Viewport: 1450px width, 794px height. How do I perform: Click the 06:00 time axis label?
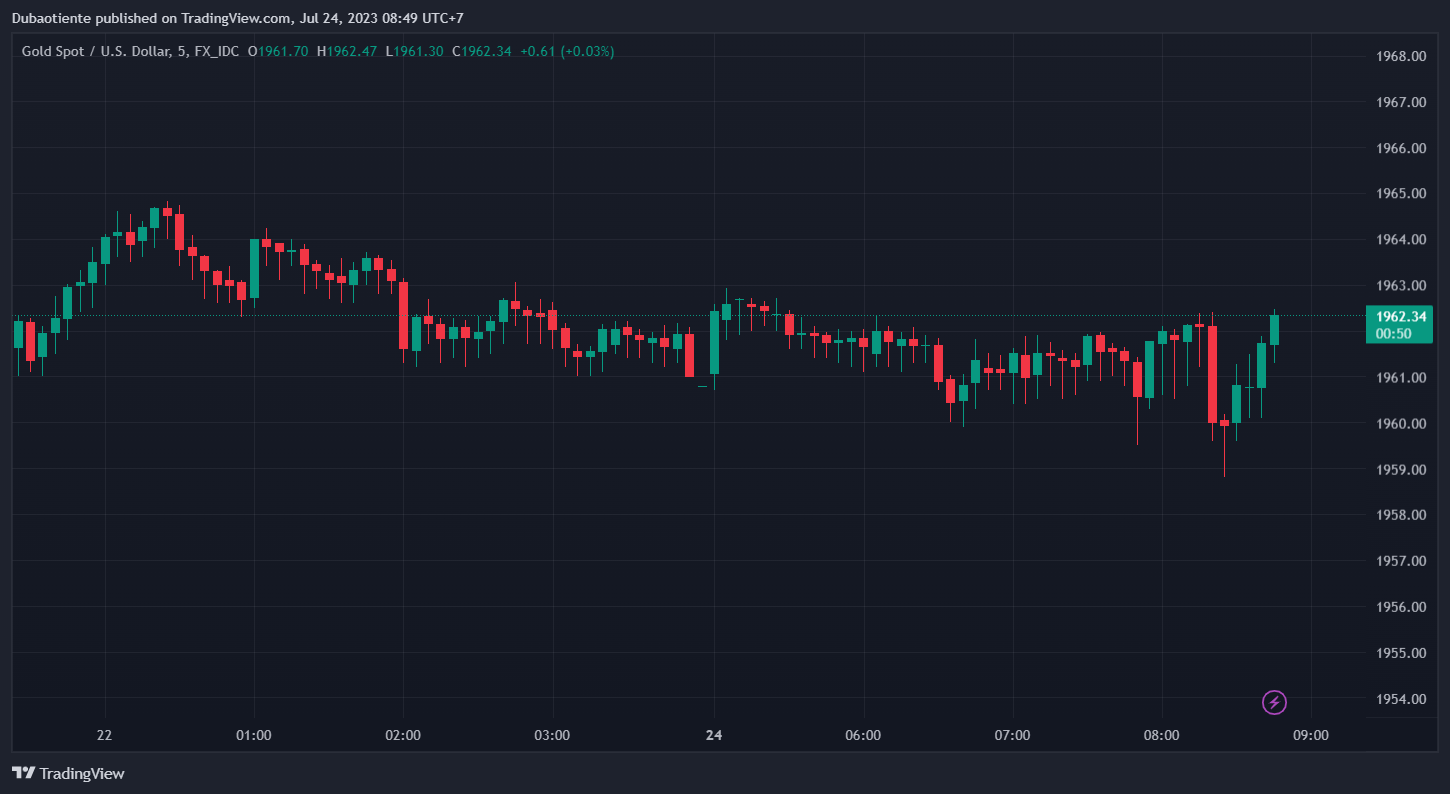click(x=863, y=735)
